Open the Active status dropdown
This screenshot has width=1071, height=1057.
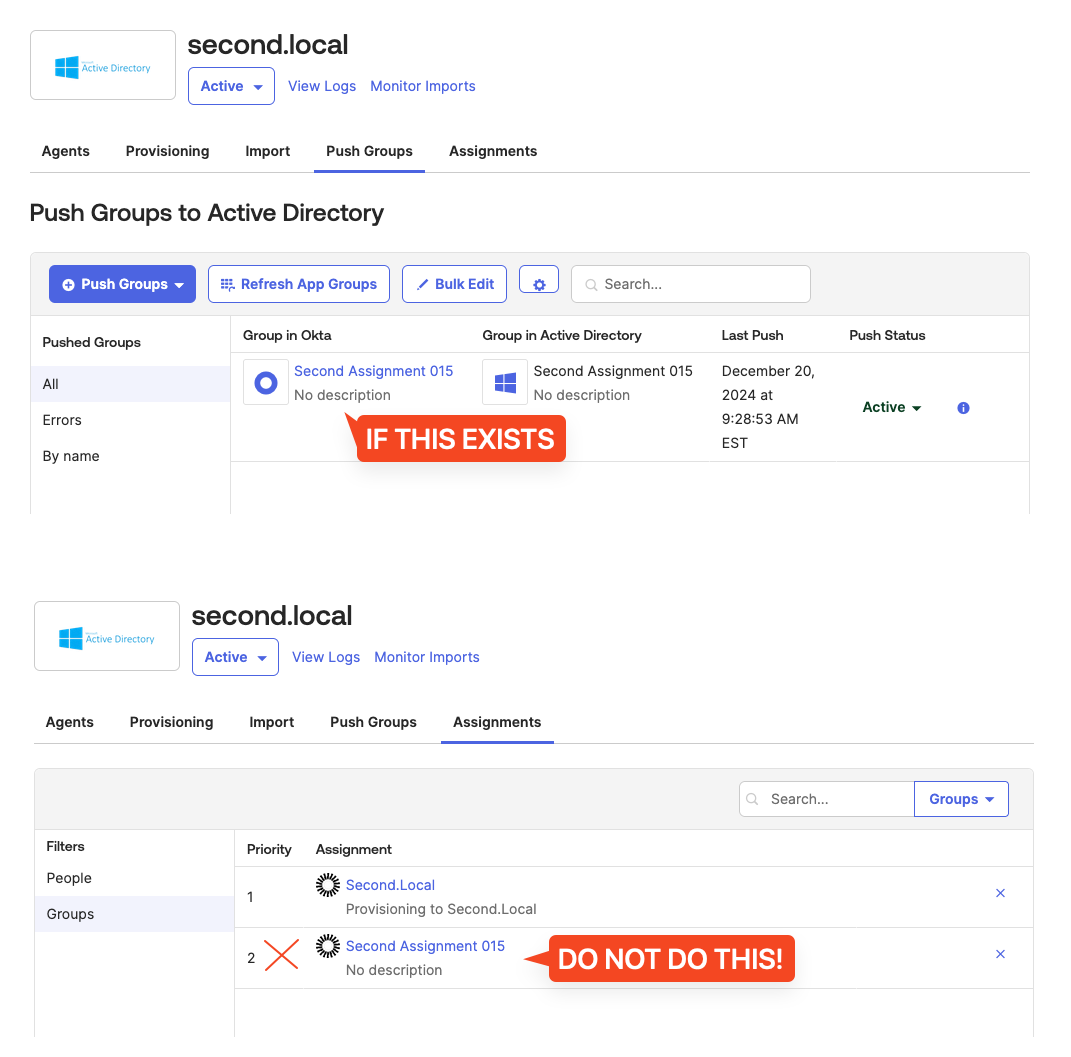pos(231,86)
